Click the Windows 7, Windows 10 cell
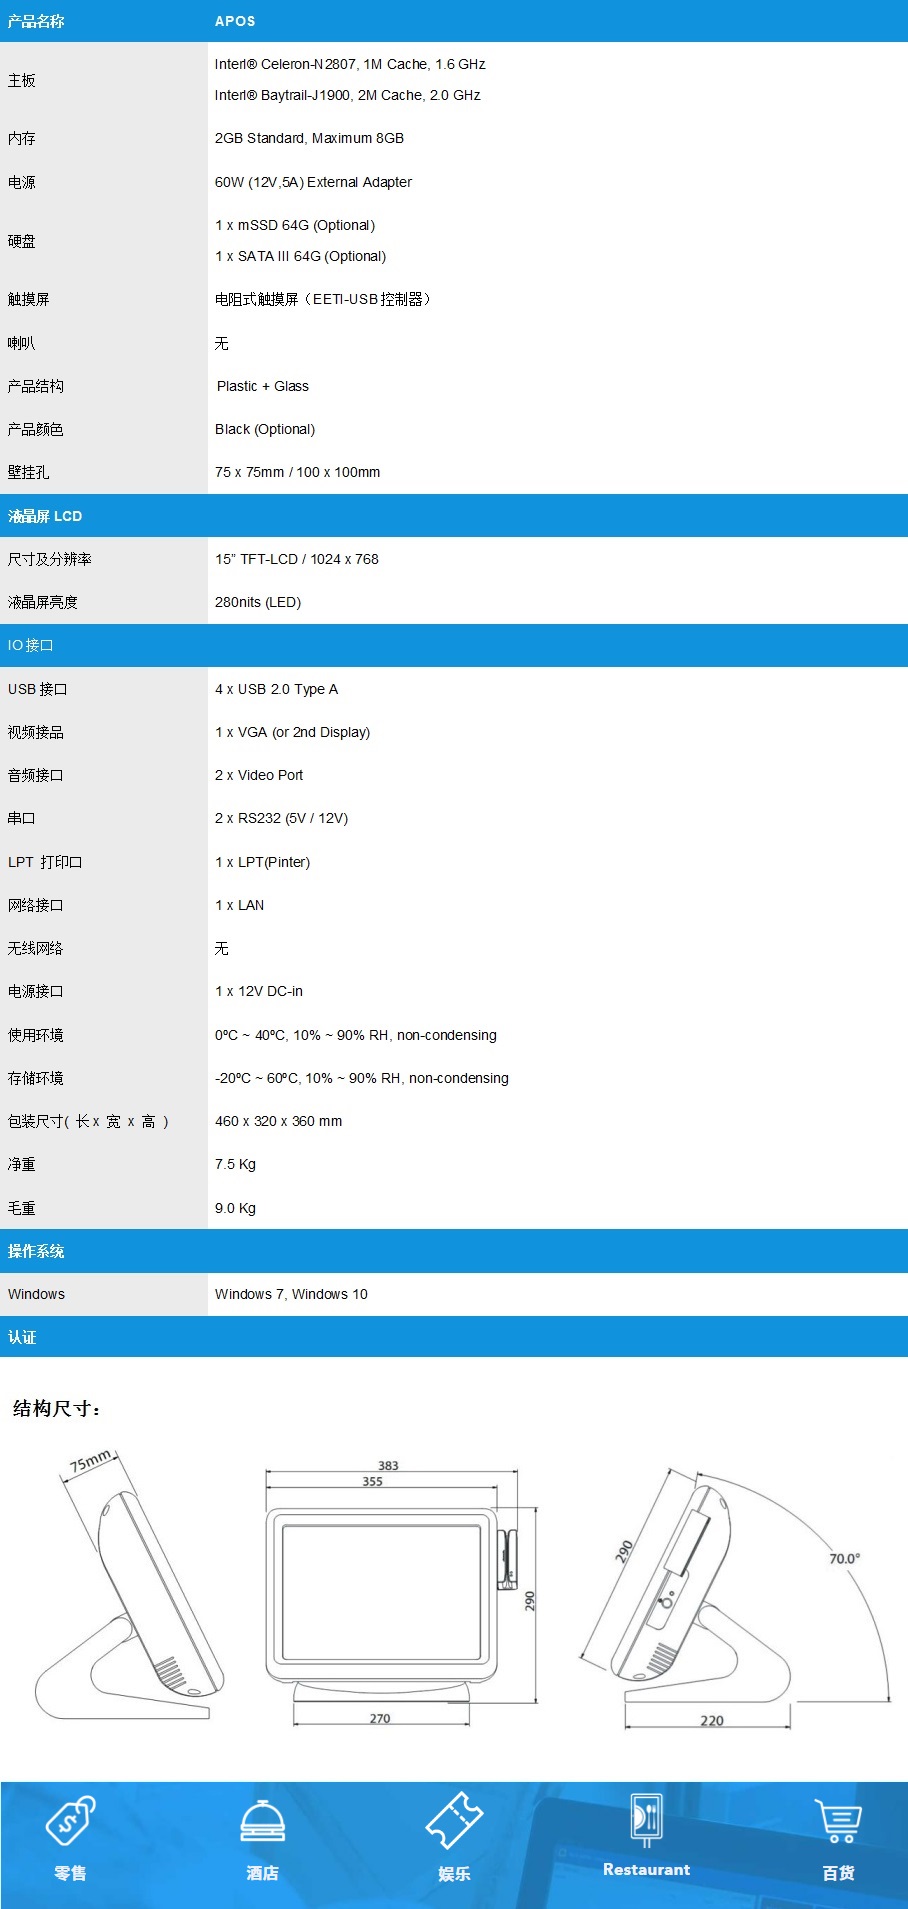The height and width of the screenshot is (1909, 908). pos(291,1294)
